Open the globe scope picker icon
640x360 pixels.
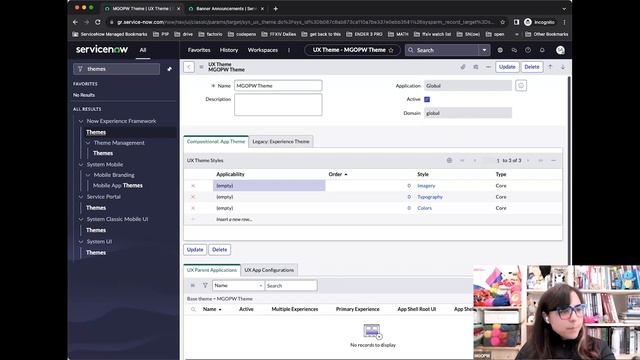click(500, 50)
